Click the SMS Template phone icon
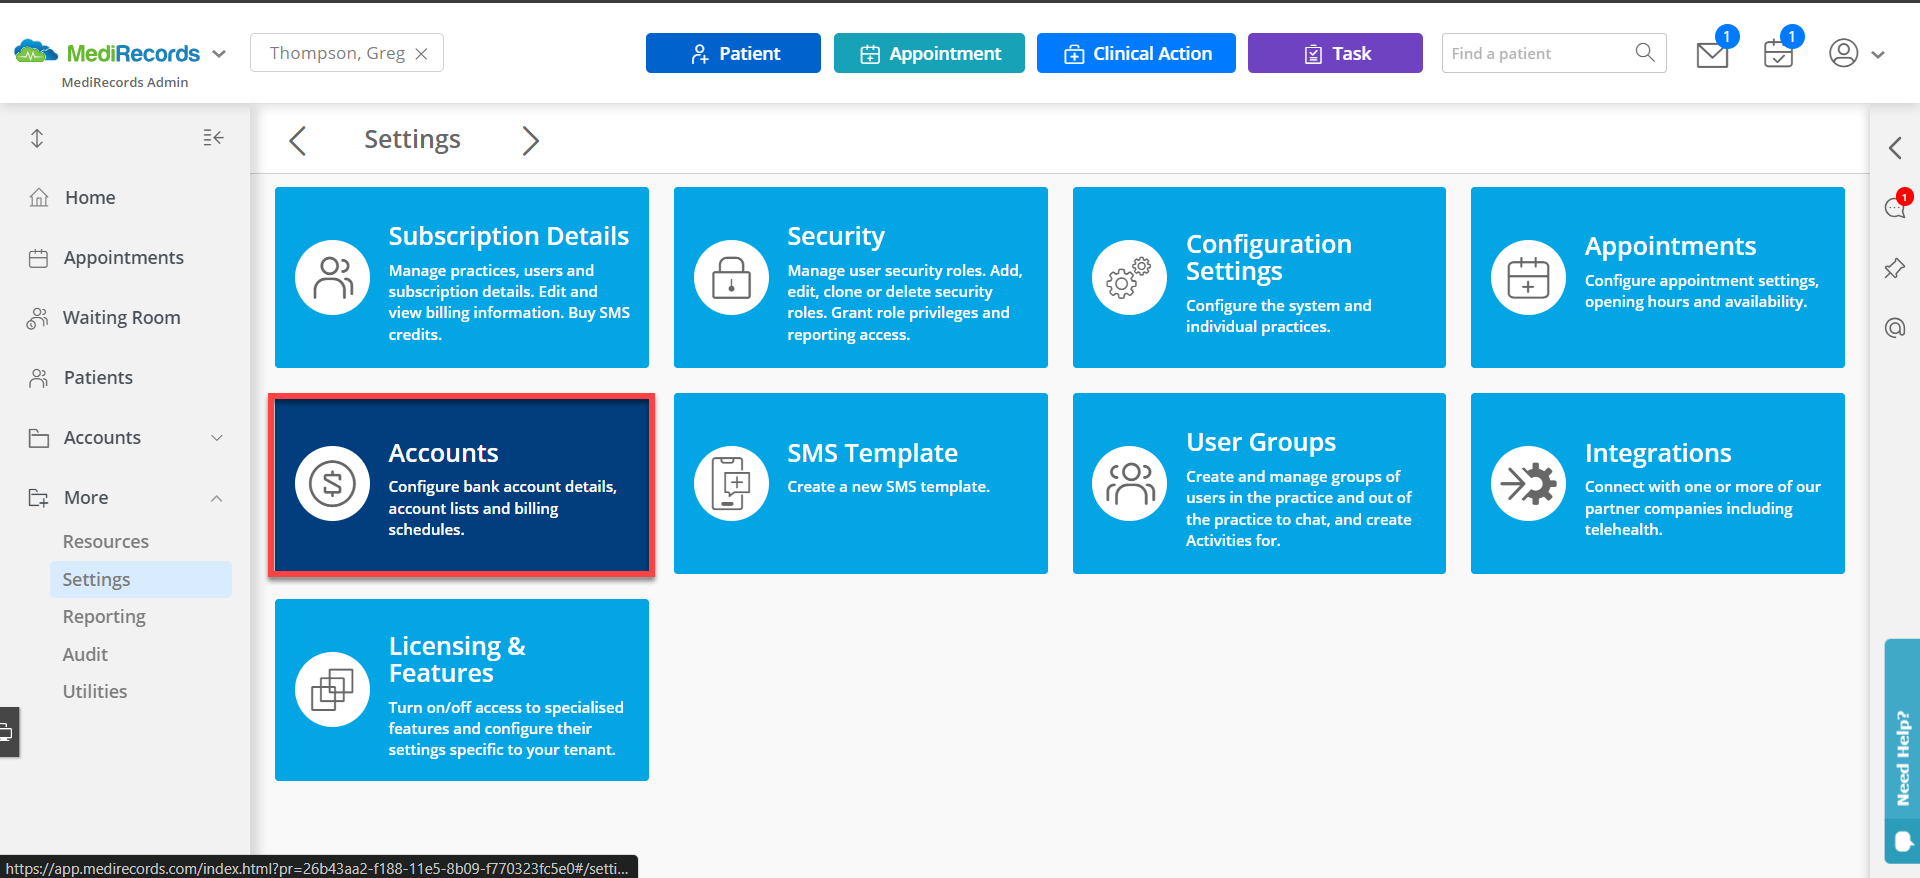 click(732, 484)
